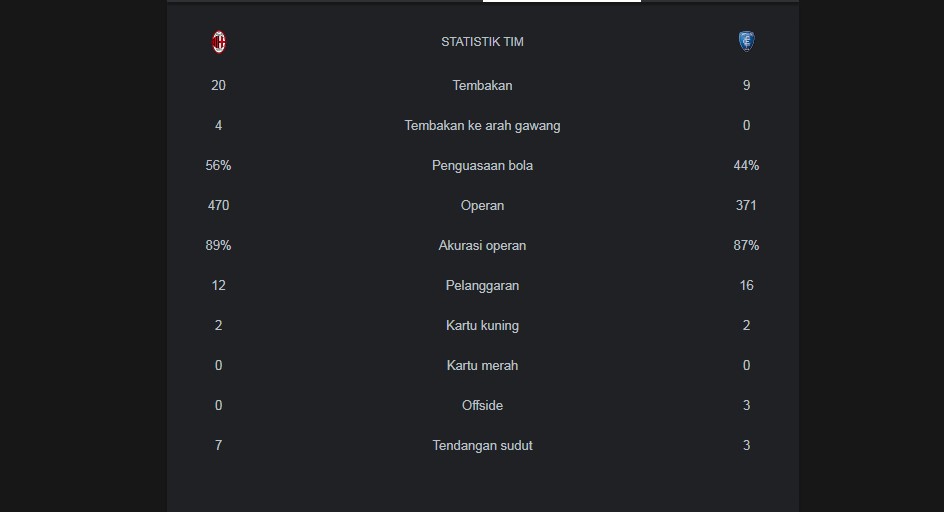The image size is (944, 512).
Task: Click the 44% possession value
Action: click(747, 166)
